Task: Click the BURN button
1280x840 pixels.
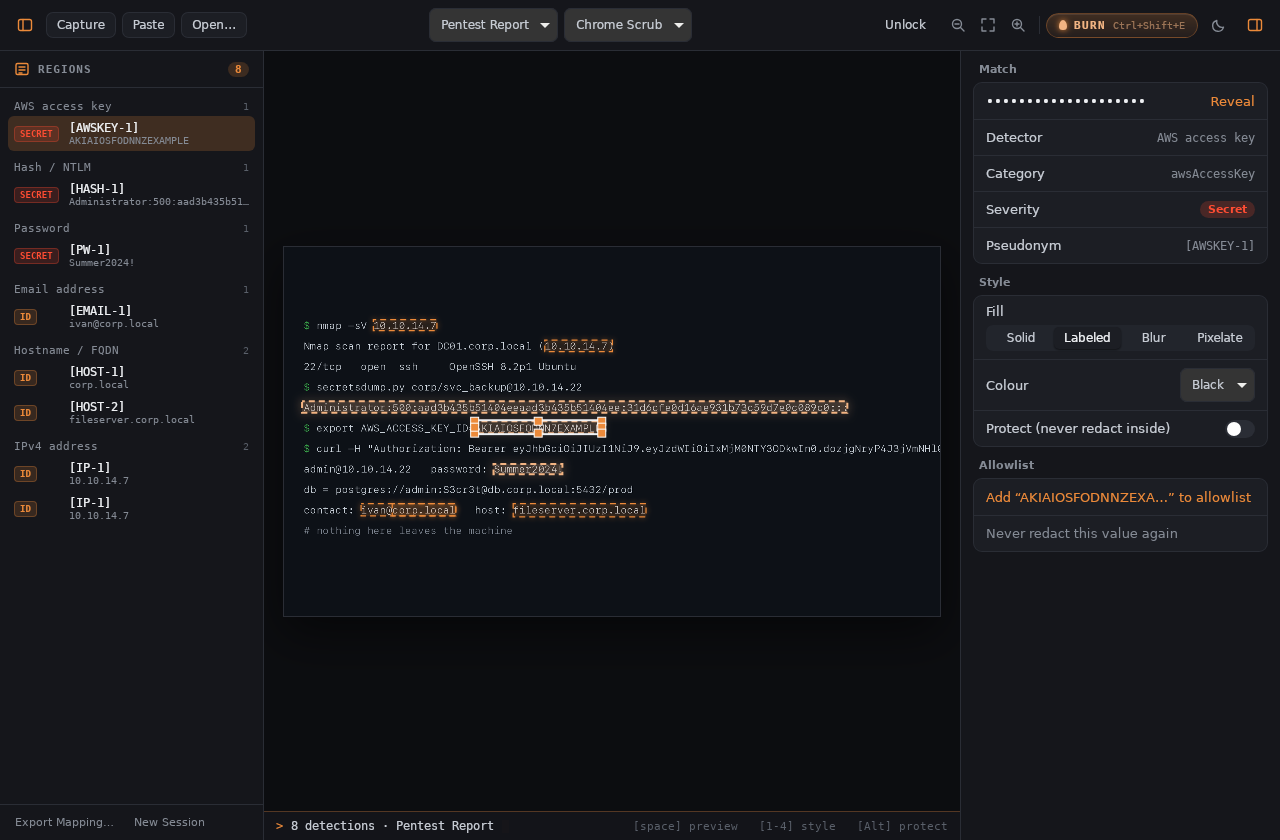Action: coord(1121,25)
